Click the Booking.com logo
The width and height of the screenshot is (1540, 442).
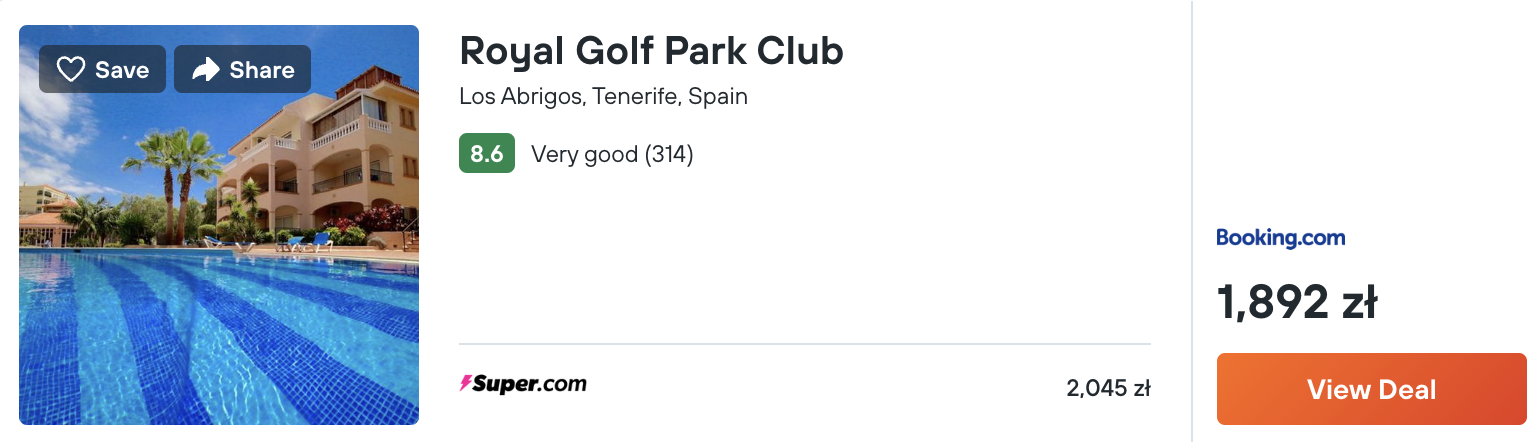click(1281, 237)
